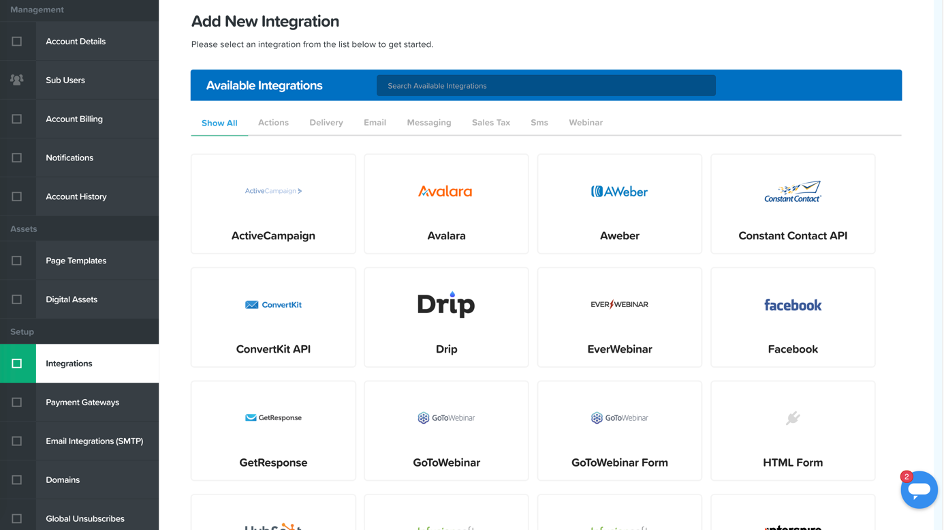The height and width of the screenshot is (531, 945).
Task: Select the Drip card label
Action: [x=446, y=349]
